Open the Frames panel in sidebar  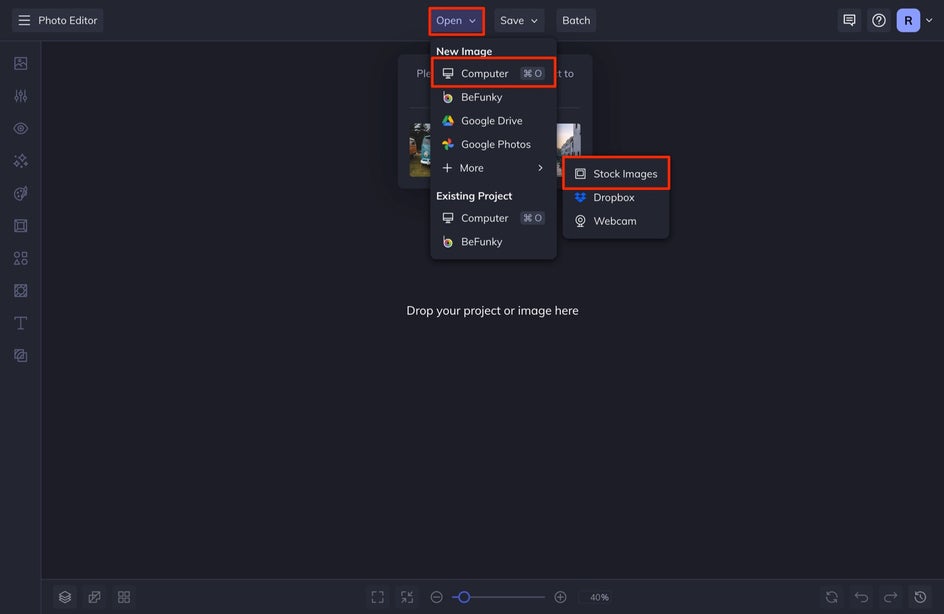20,226
